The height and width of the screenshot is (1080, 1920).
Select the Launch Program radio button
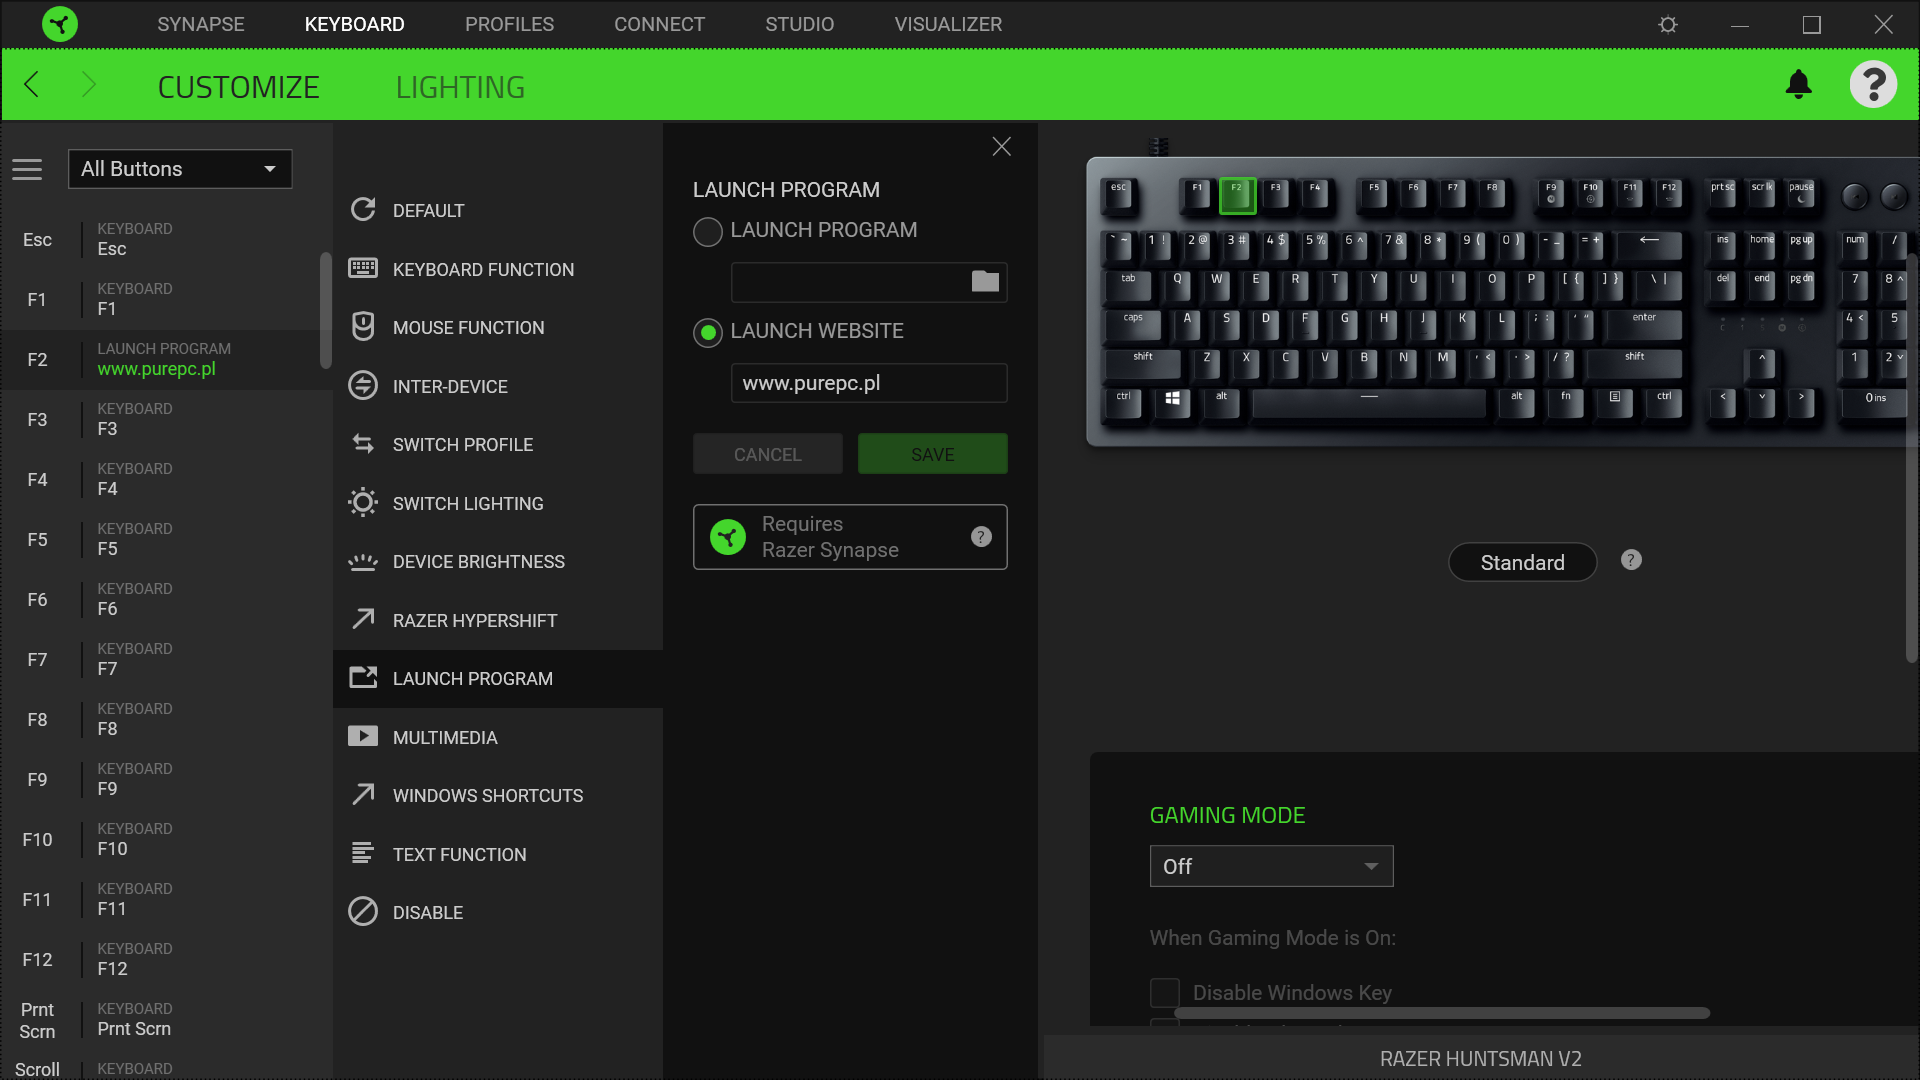pos(708,232)
